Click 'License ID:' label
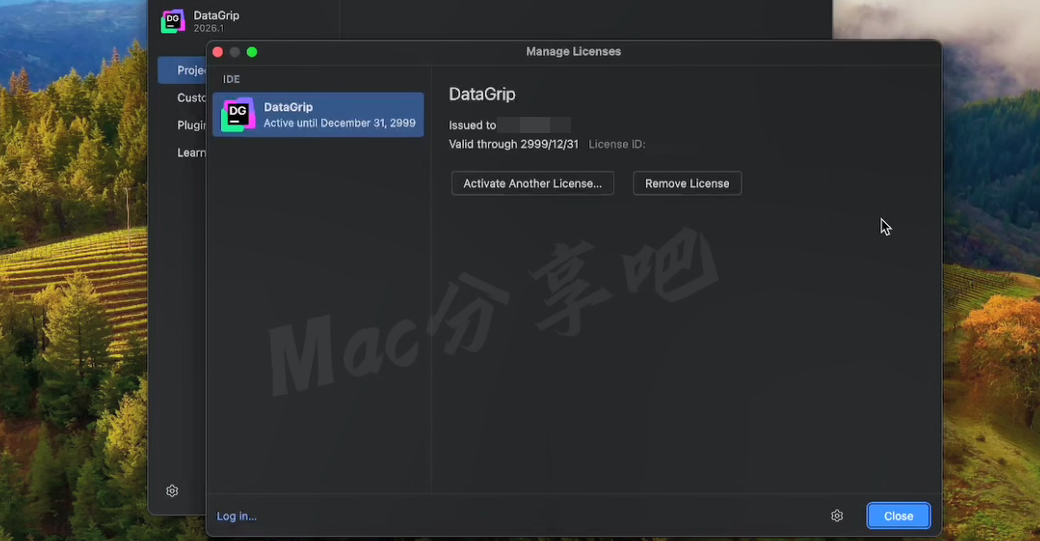This screenshot has height=541, width=1040. [617, 144]
